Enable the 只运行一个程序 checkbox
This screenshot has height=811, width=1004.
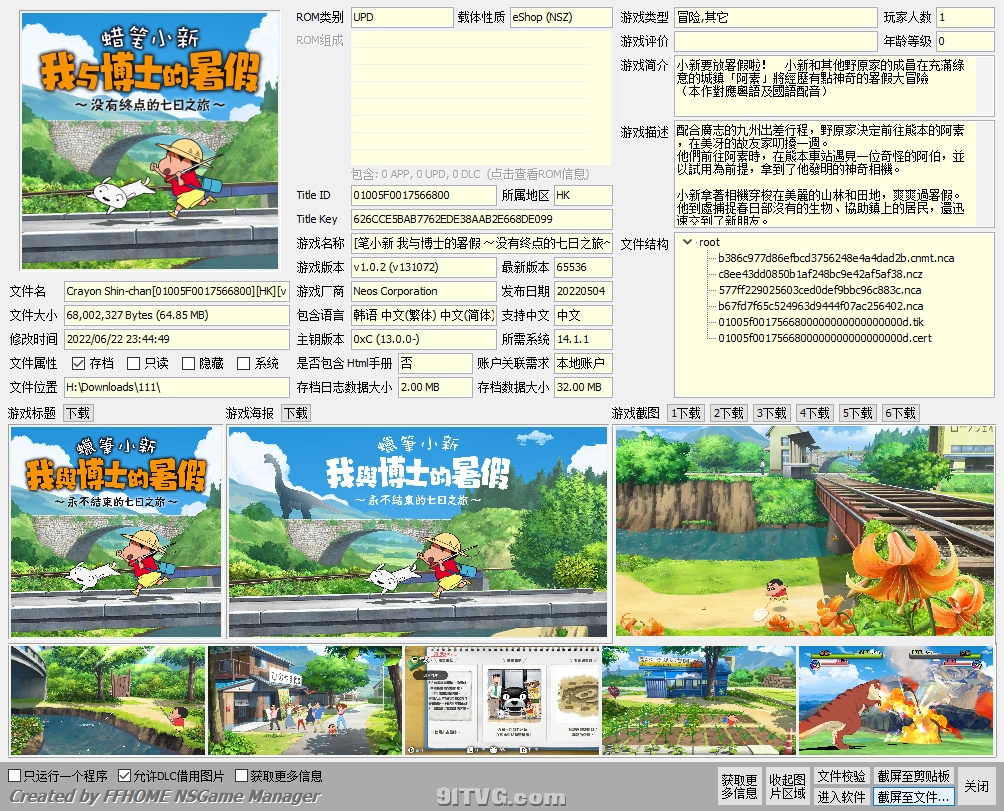point(15,775)
